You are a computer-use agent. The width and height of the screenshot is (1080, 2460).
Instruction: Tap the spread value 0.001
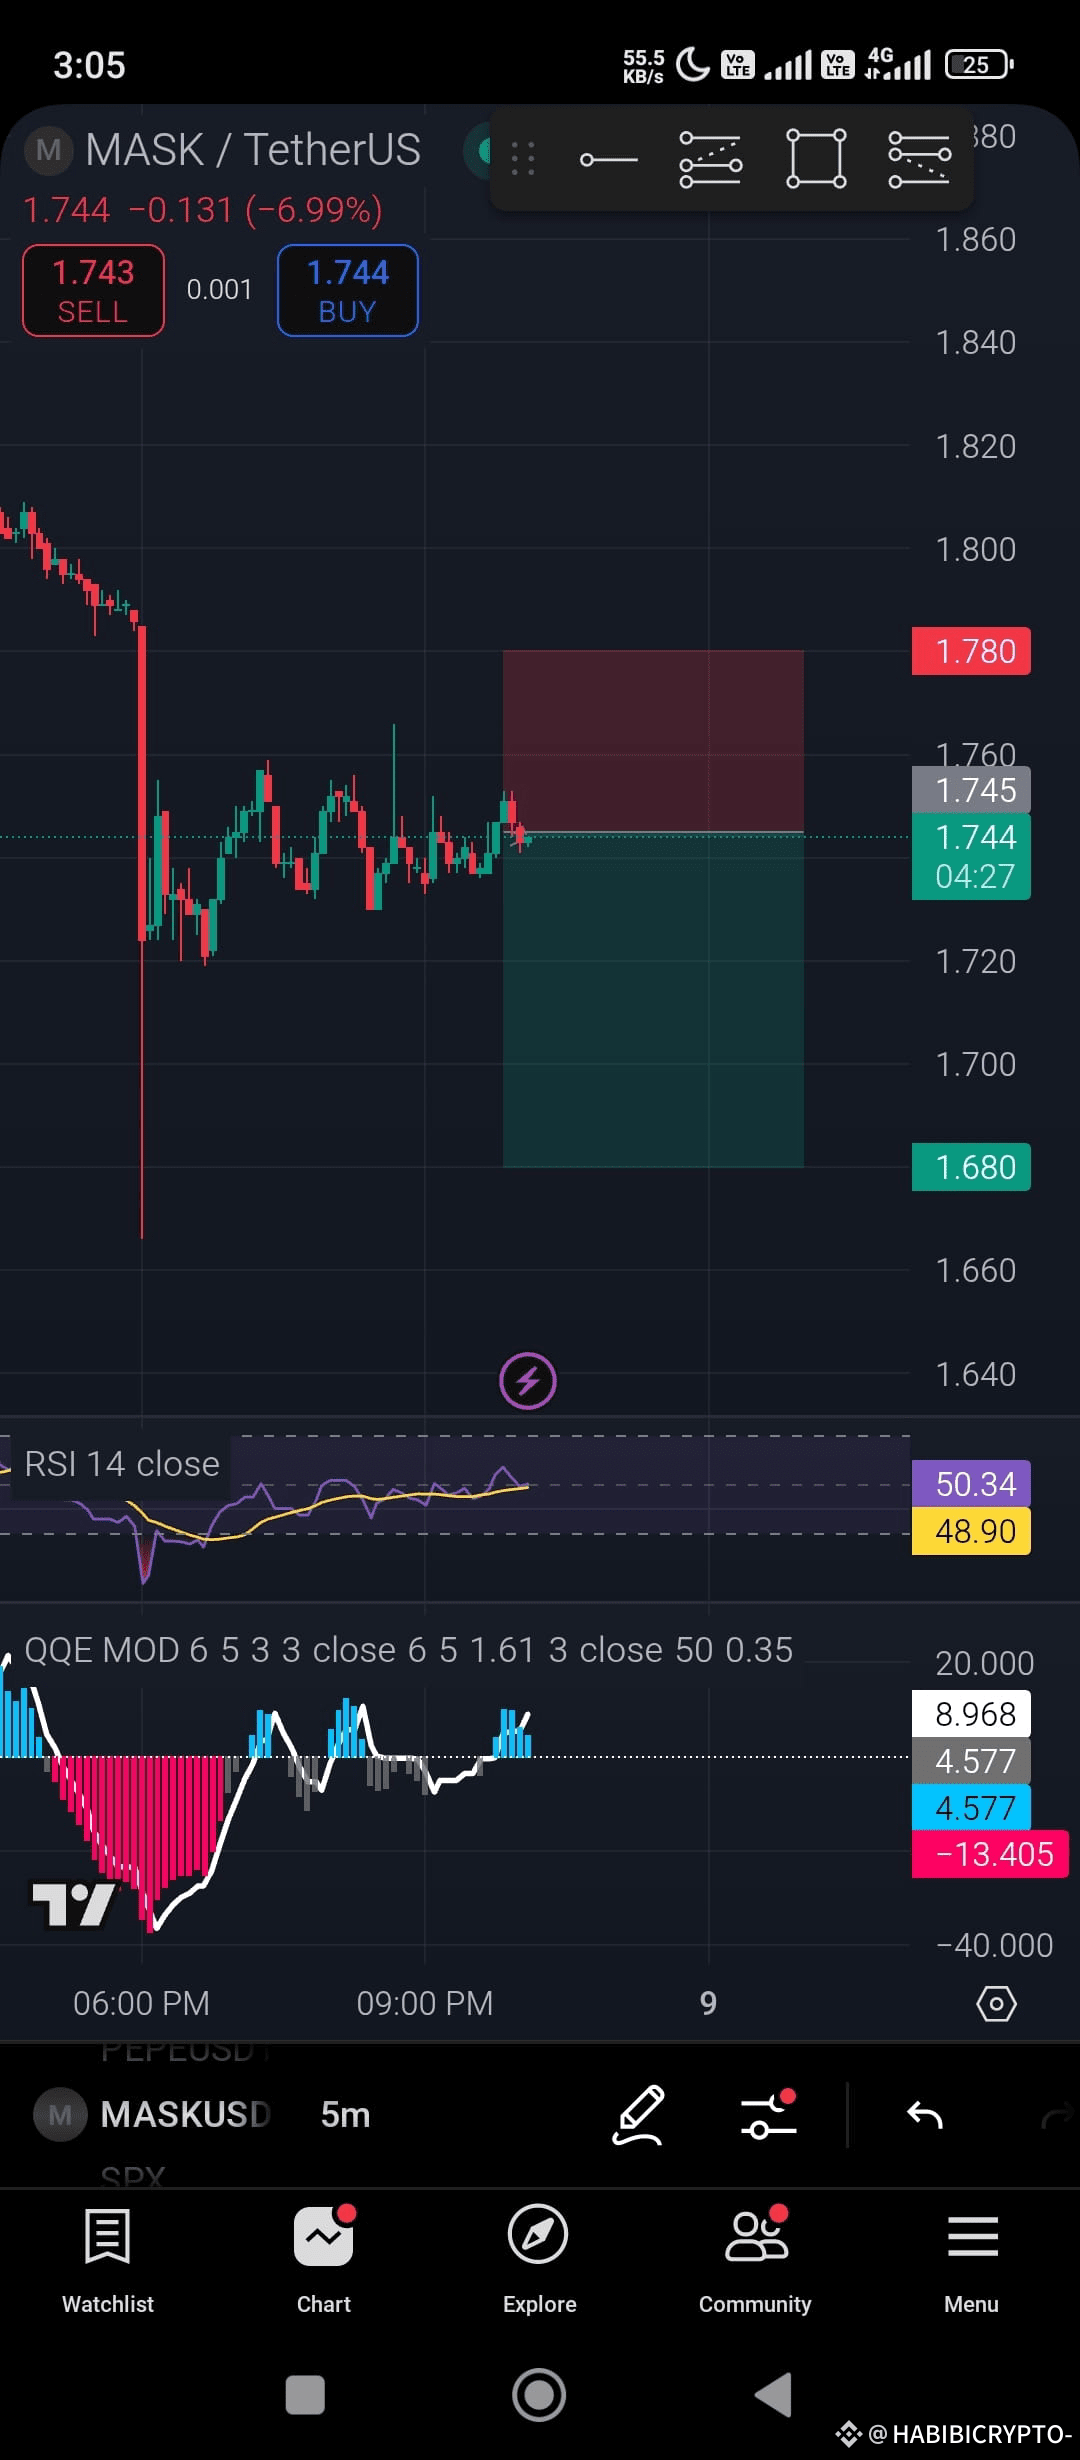[x=220, y=290]
